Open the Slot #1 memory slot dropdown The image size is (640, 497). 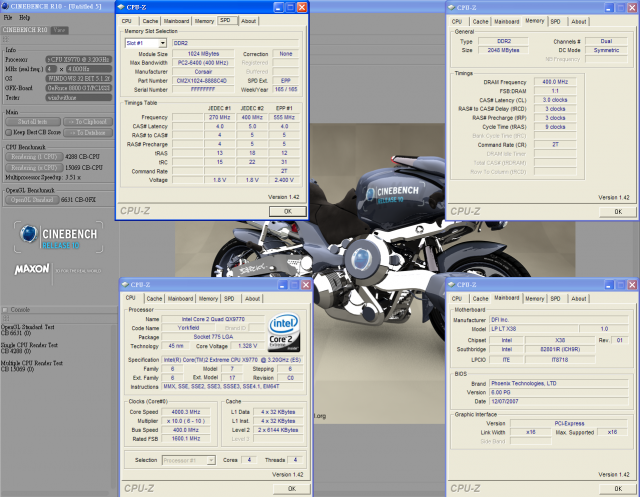[x=162, y=43]
